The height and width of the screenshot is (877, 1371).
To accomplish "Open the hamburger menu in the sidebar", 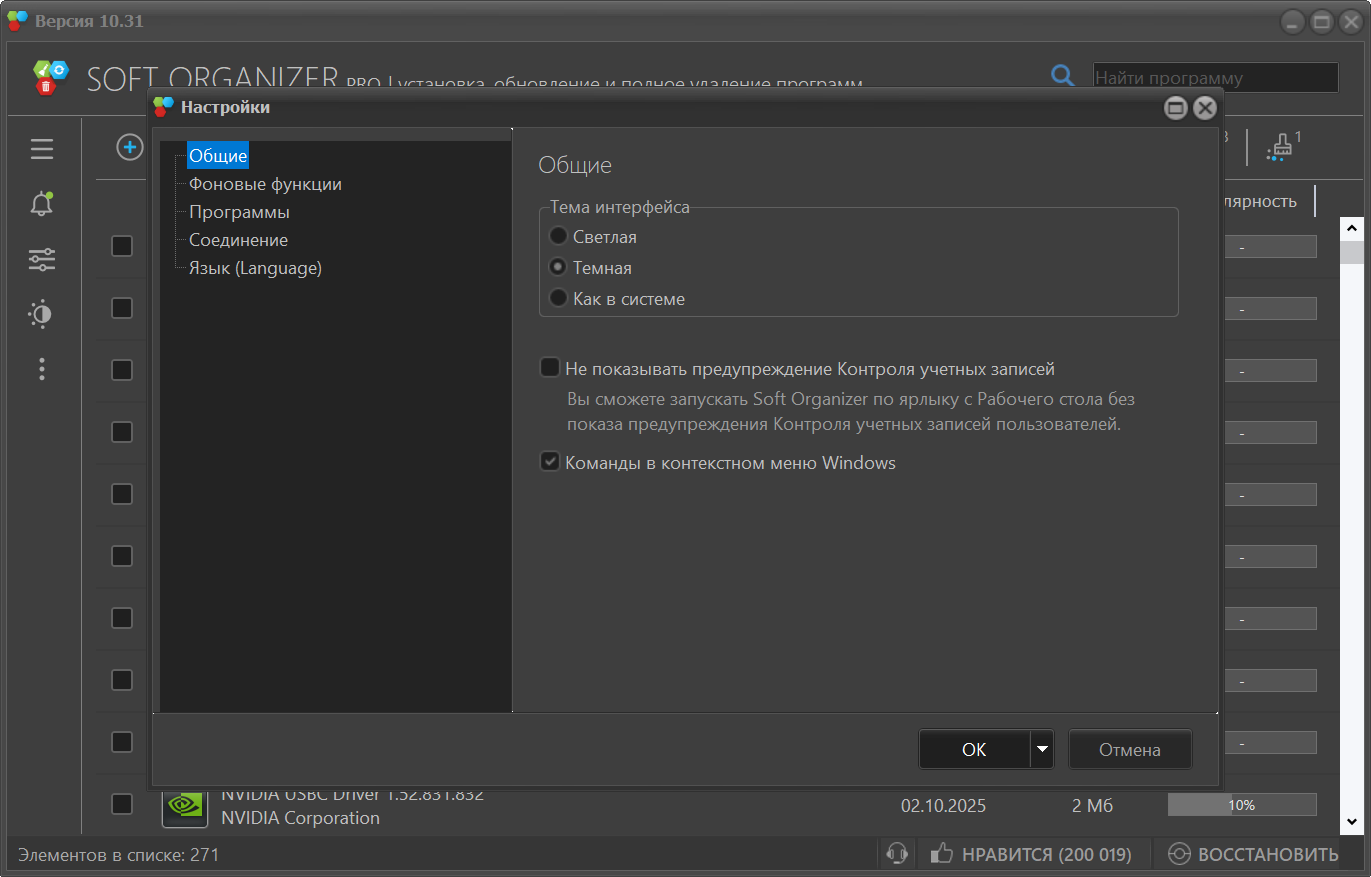I will (x=41, y=150).
